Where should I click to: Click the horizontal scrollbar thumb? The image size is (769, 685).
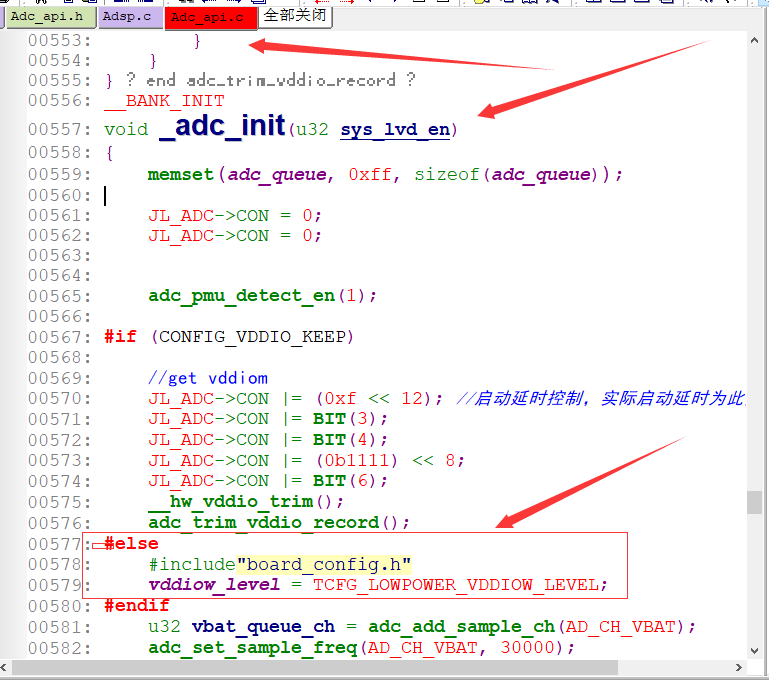(x=314, y=667)
